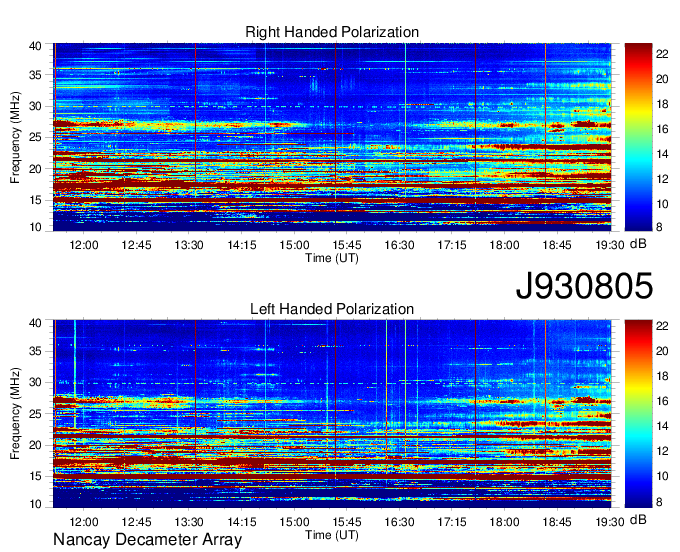
Task: Click the 18 dB tick on the right-handed color bar
Action: point(662,104)
